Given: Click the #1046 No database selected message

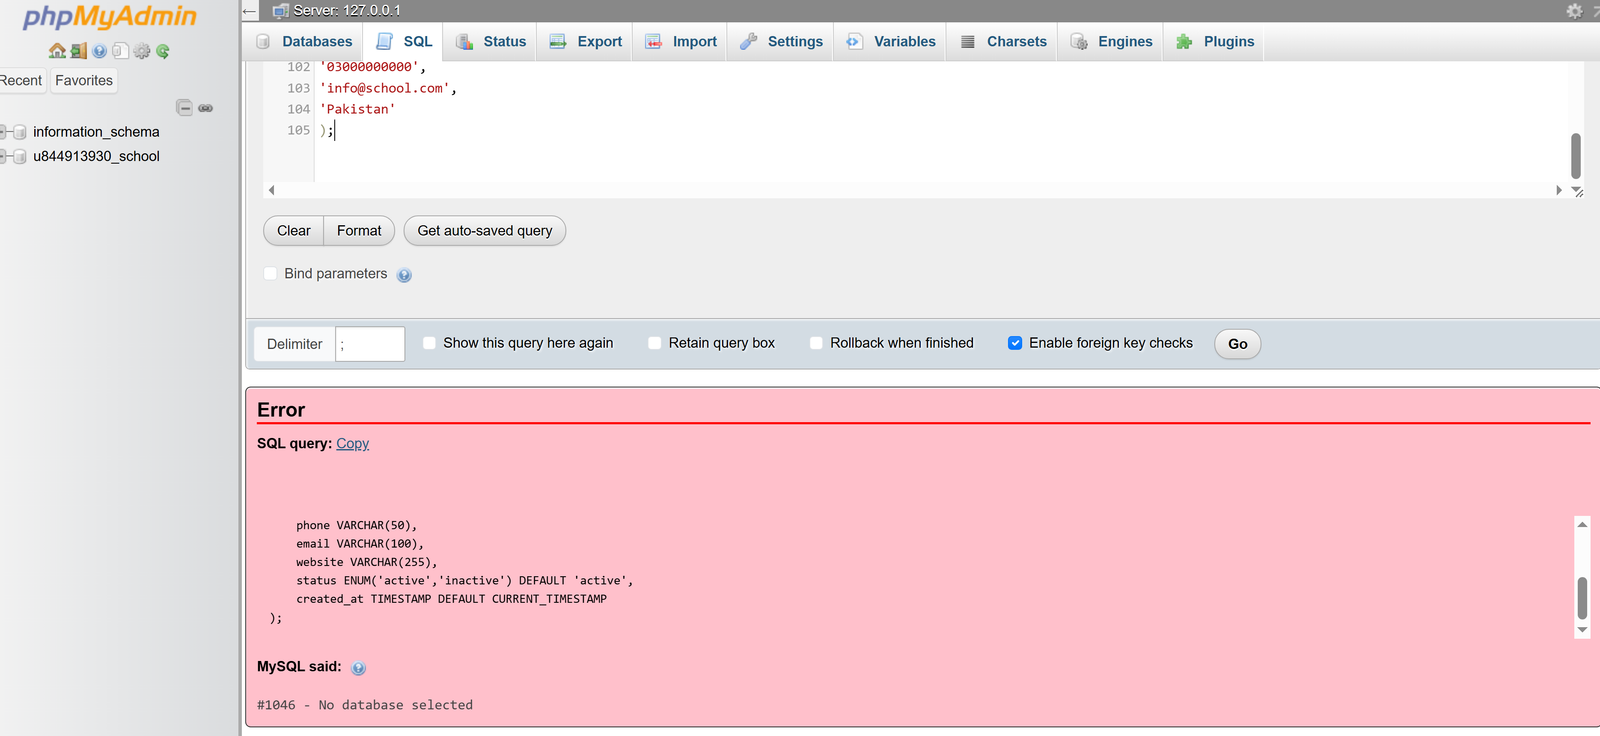Looking at the screenshot, I should pos(365,705).
